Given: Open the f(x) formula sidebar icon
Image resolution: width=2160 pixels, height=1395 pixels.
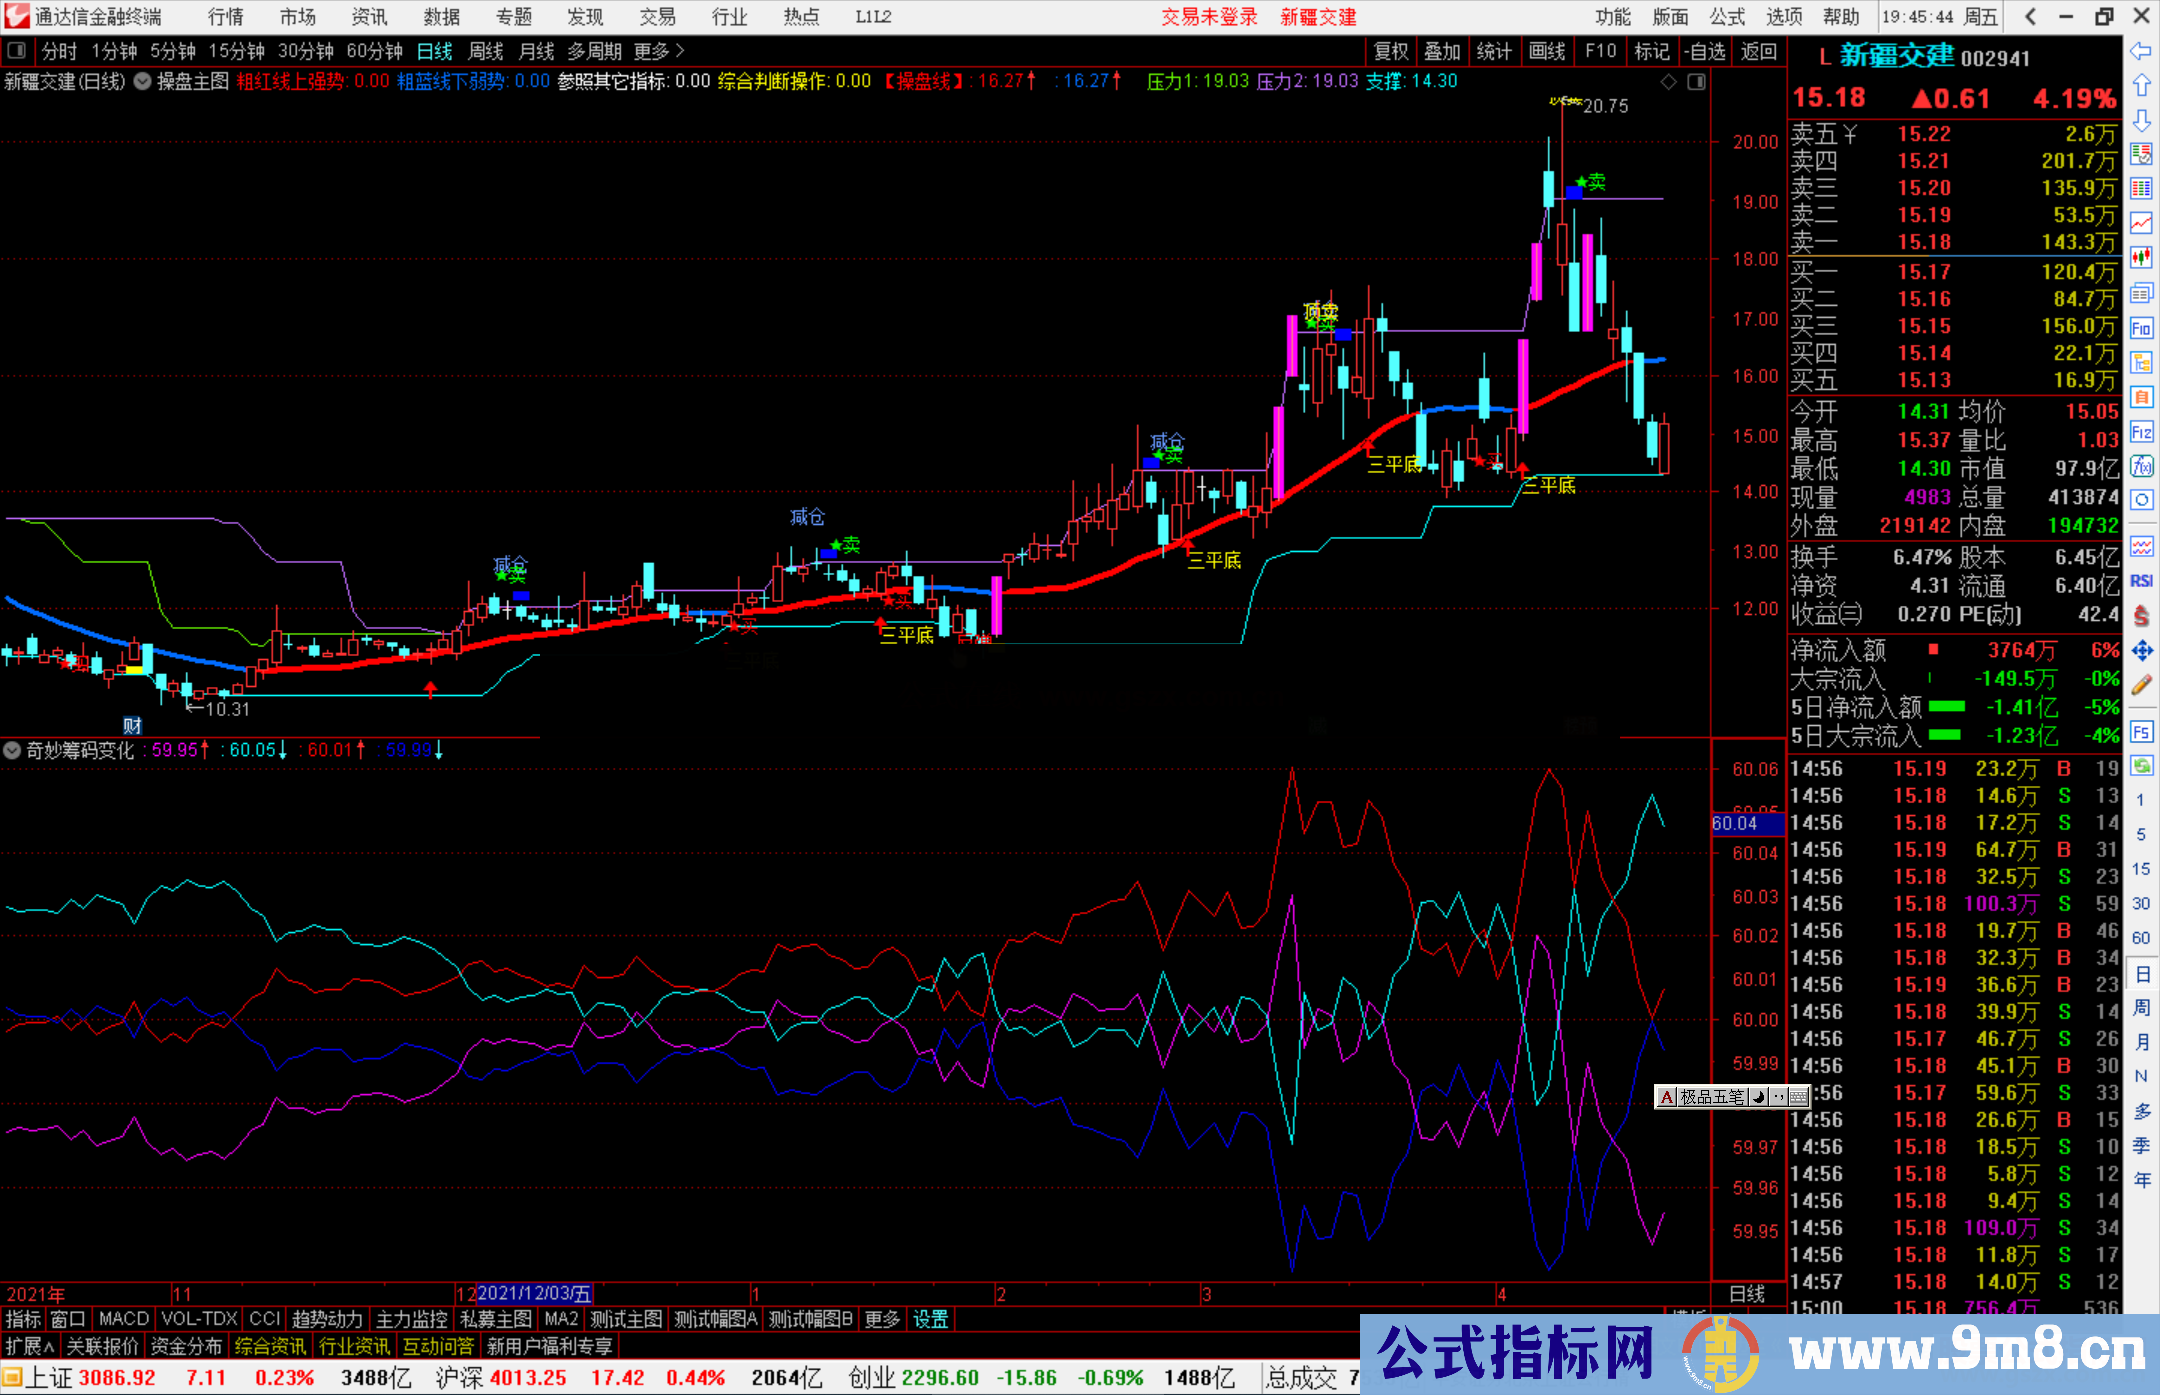Looking at the screenshot, I should [x=2141, y=466].
